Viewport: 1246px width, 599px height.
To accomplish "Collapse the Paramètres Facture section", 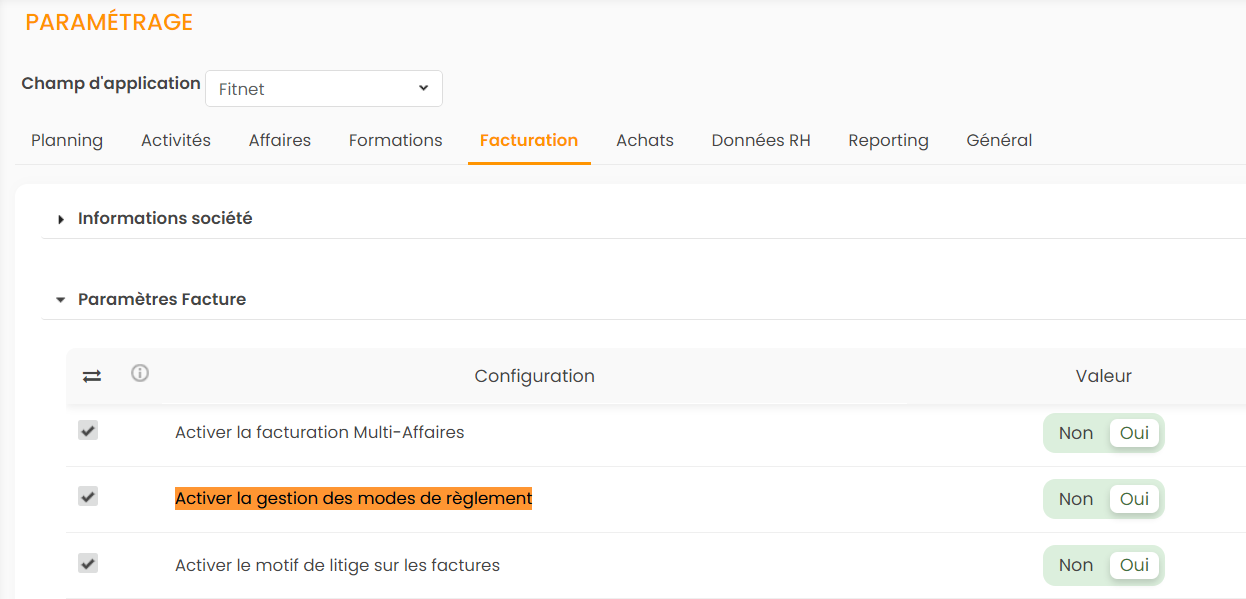I will (x=162, y=299).
